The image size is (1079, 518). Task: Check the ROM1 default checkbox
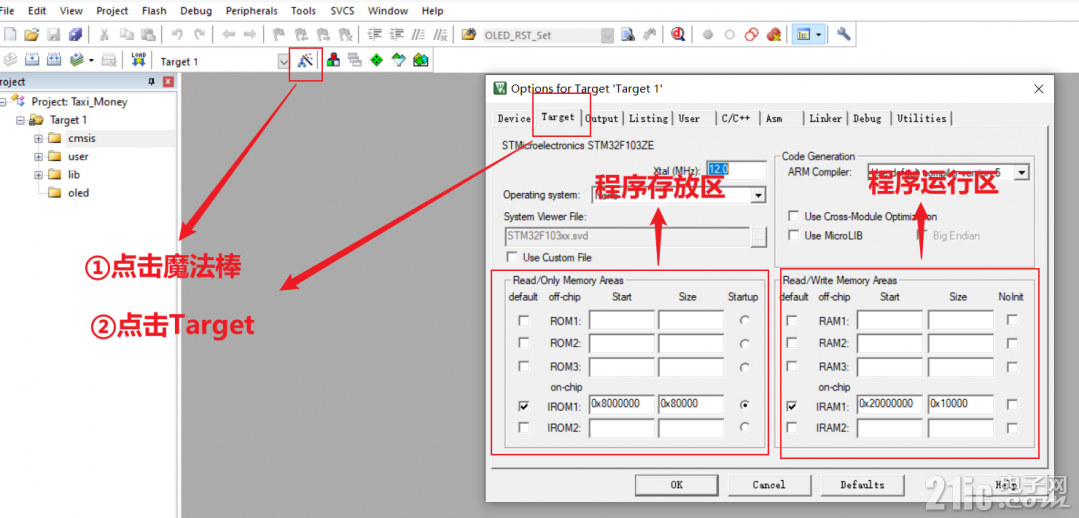pos(524,321)
